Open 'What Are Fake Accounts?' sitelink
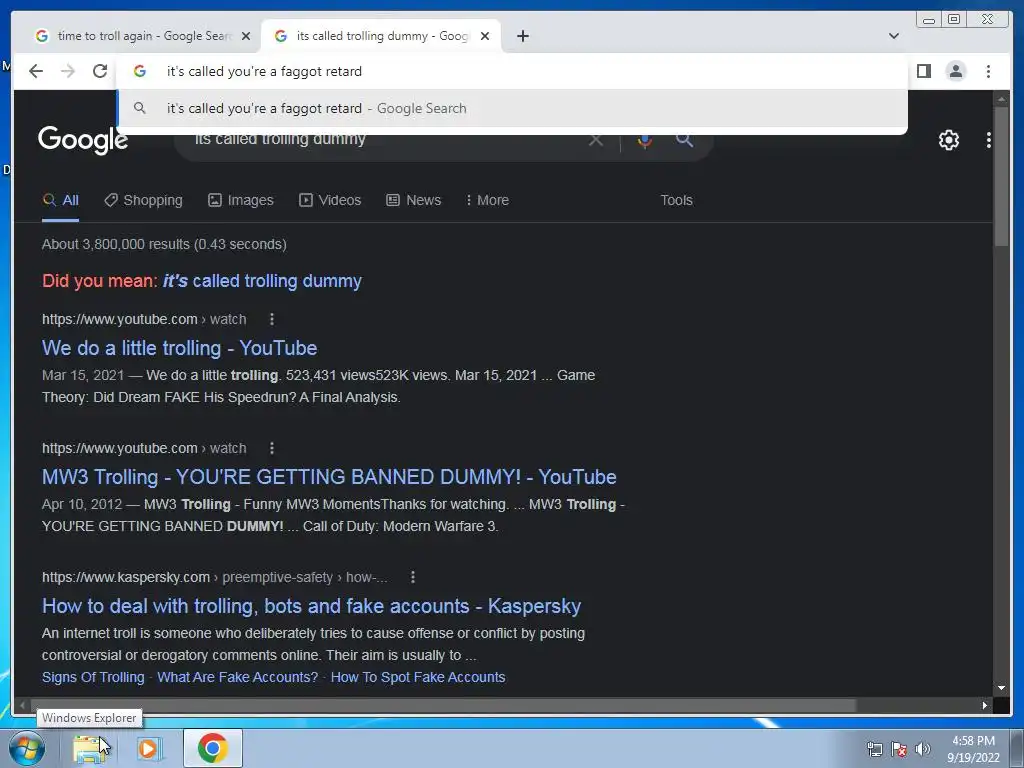The image size is (1024, 768). pyautogui.click(x=238, y=677)
